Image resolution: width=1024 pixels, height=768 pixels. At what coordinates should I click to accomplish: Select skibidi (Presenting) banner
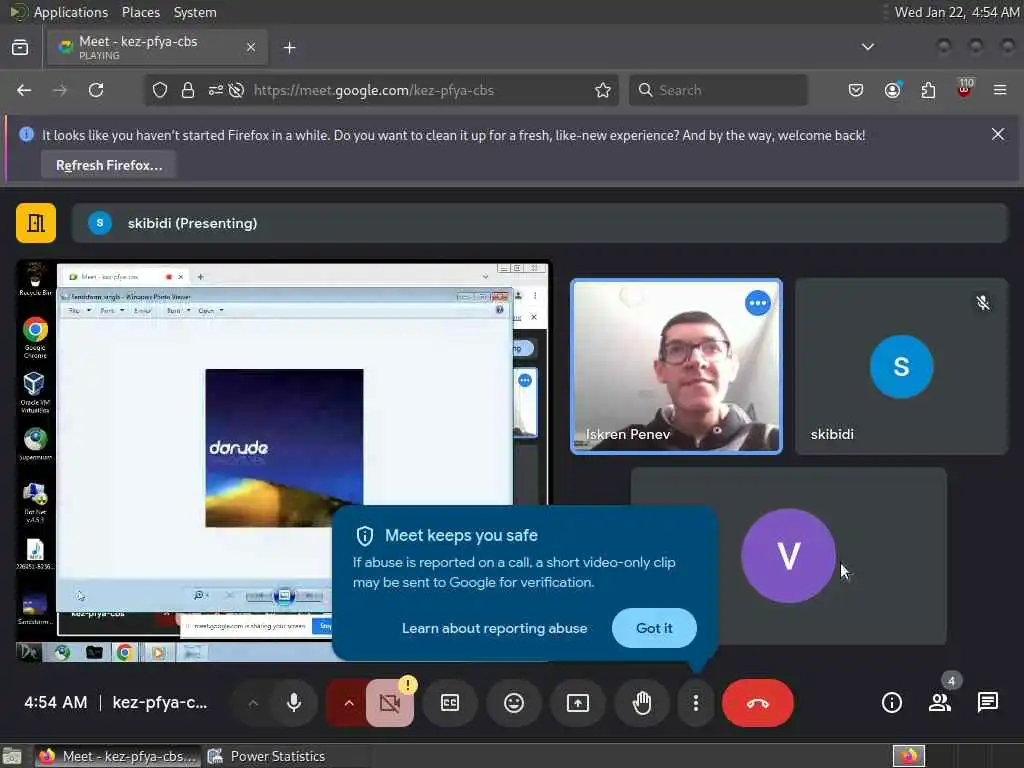[x=539, y=223]
